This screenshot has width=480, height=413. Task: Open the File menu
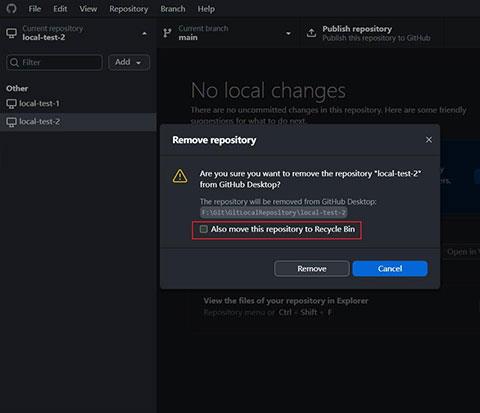[35, 9]
